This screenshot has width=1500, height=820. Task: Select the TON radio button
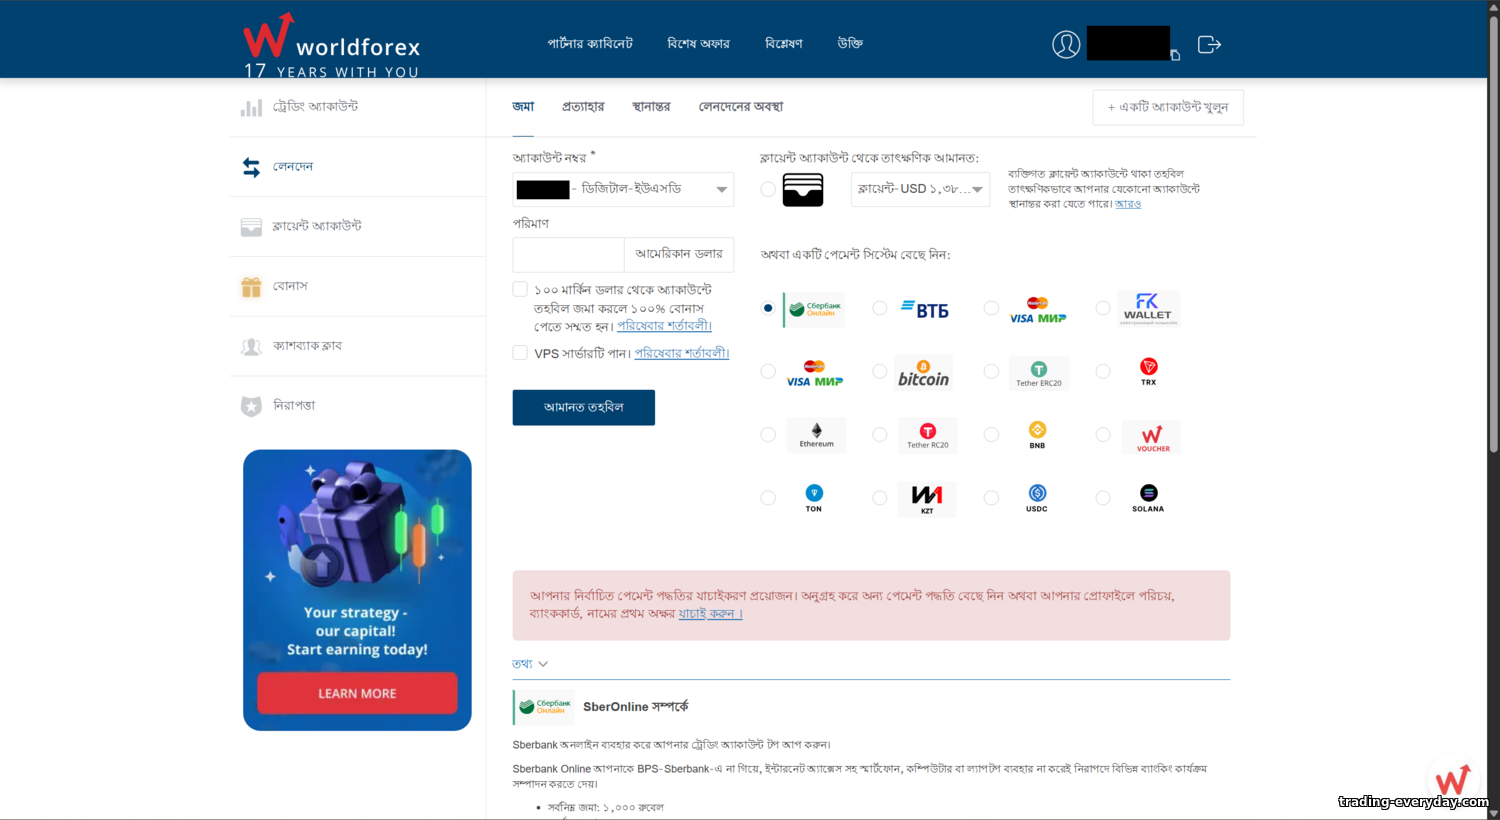(x=768, y=498)
